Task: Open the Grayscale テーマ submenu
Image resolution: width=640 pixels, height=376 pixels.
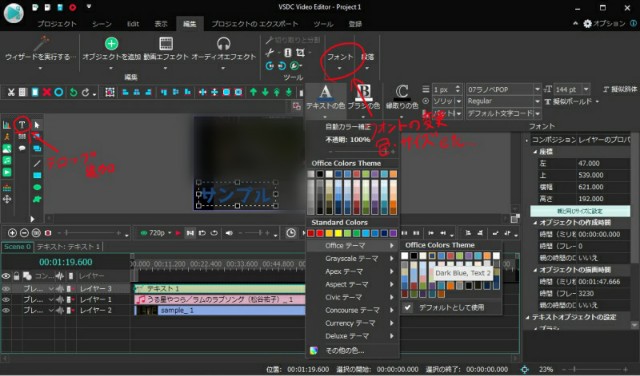Action: click(352, 258)
